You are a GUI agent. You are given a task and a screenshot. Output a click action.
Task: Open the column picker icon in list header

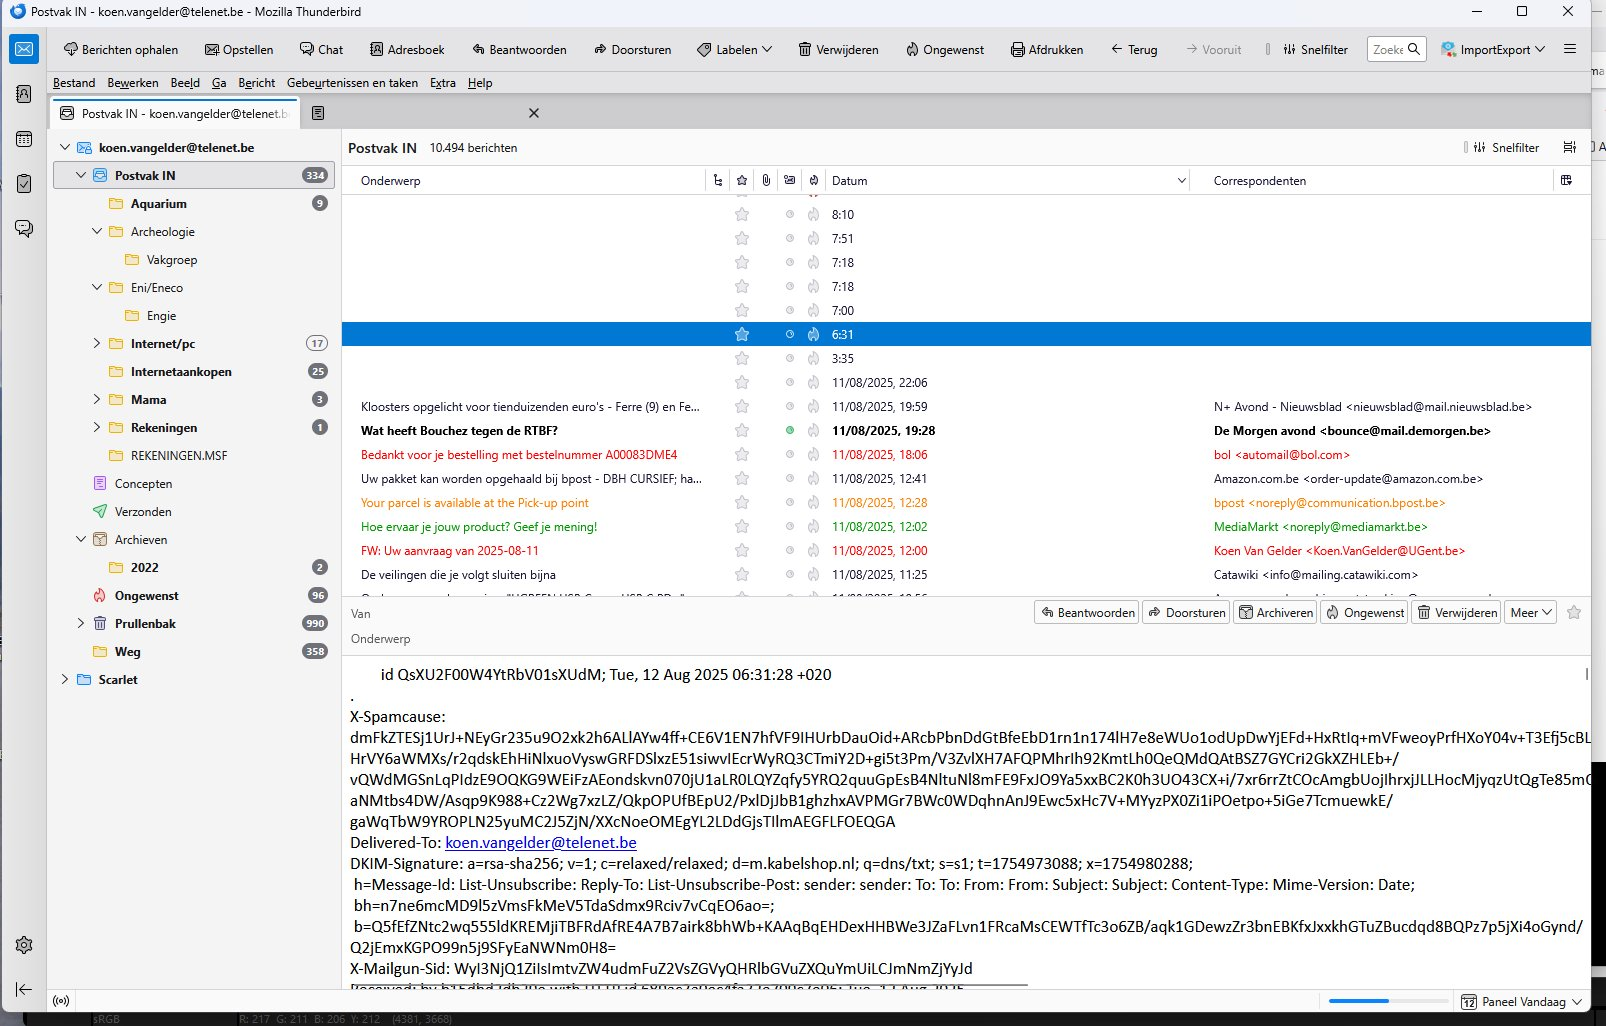[x=1566, y=181]
